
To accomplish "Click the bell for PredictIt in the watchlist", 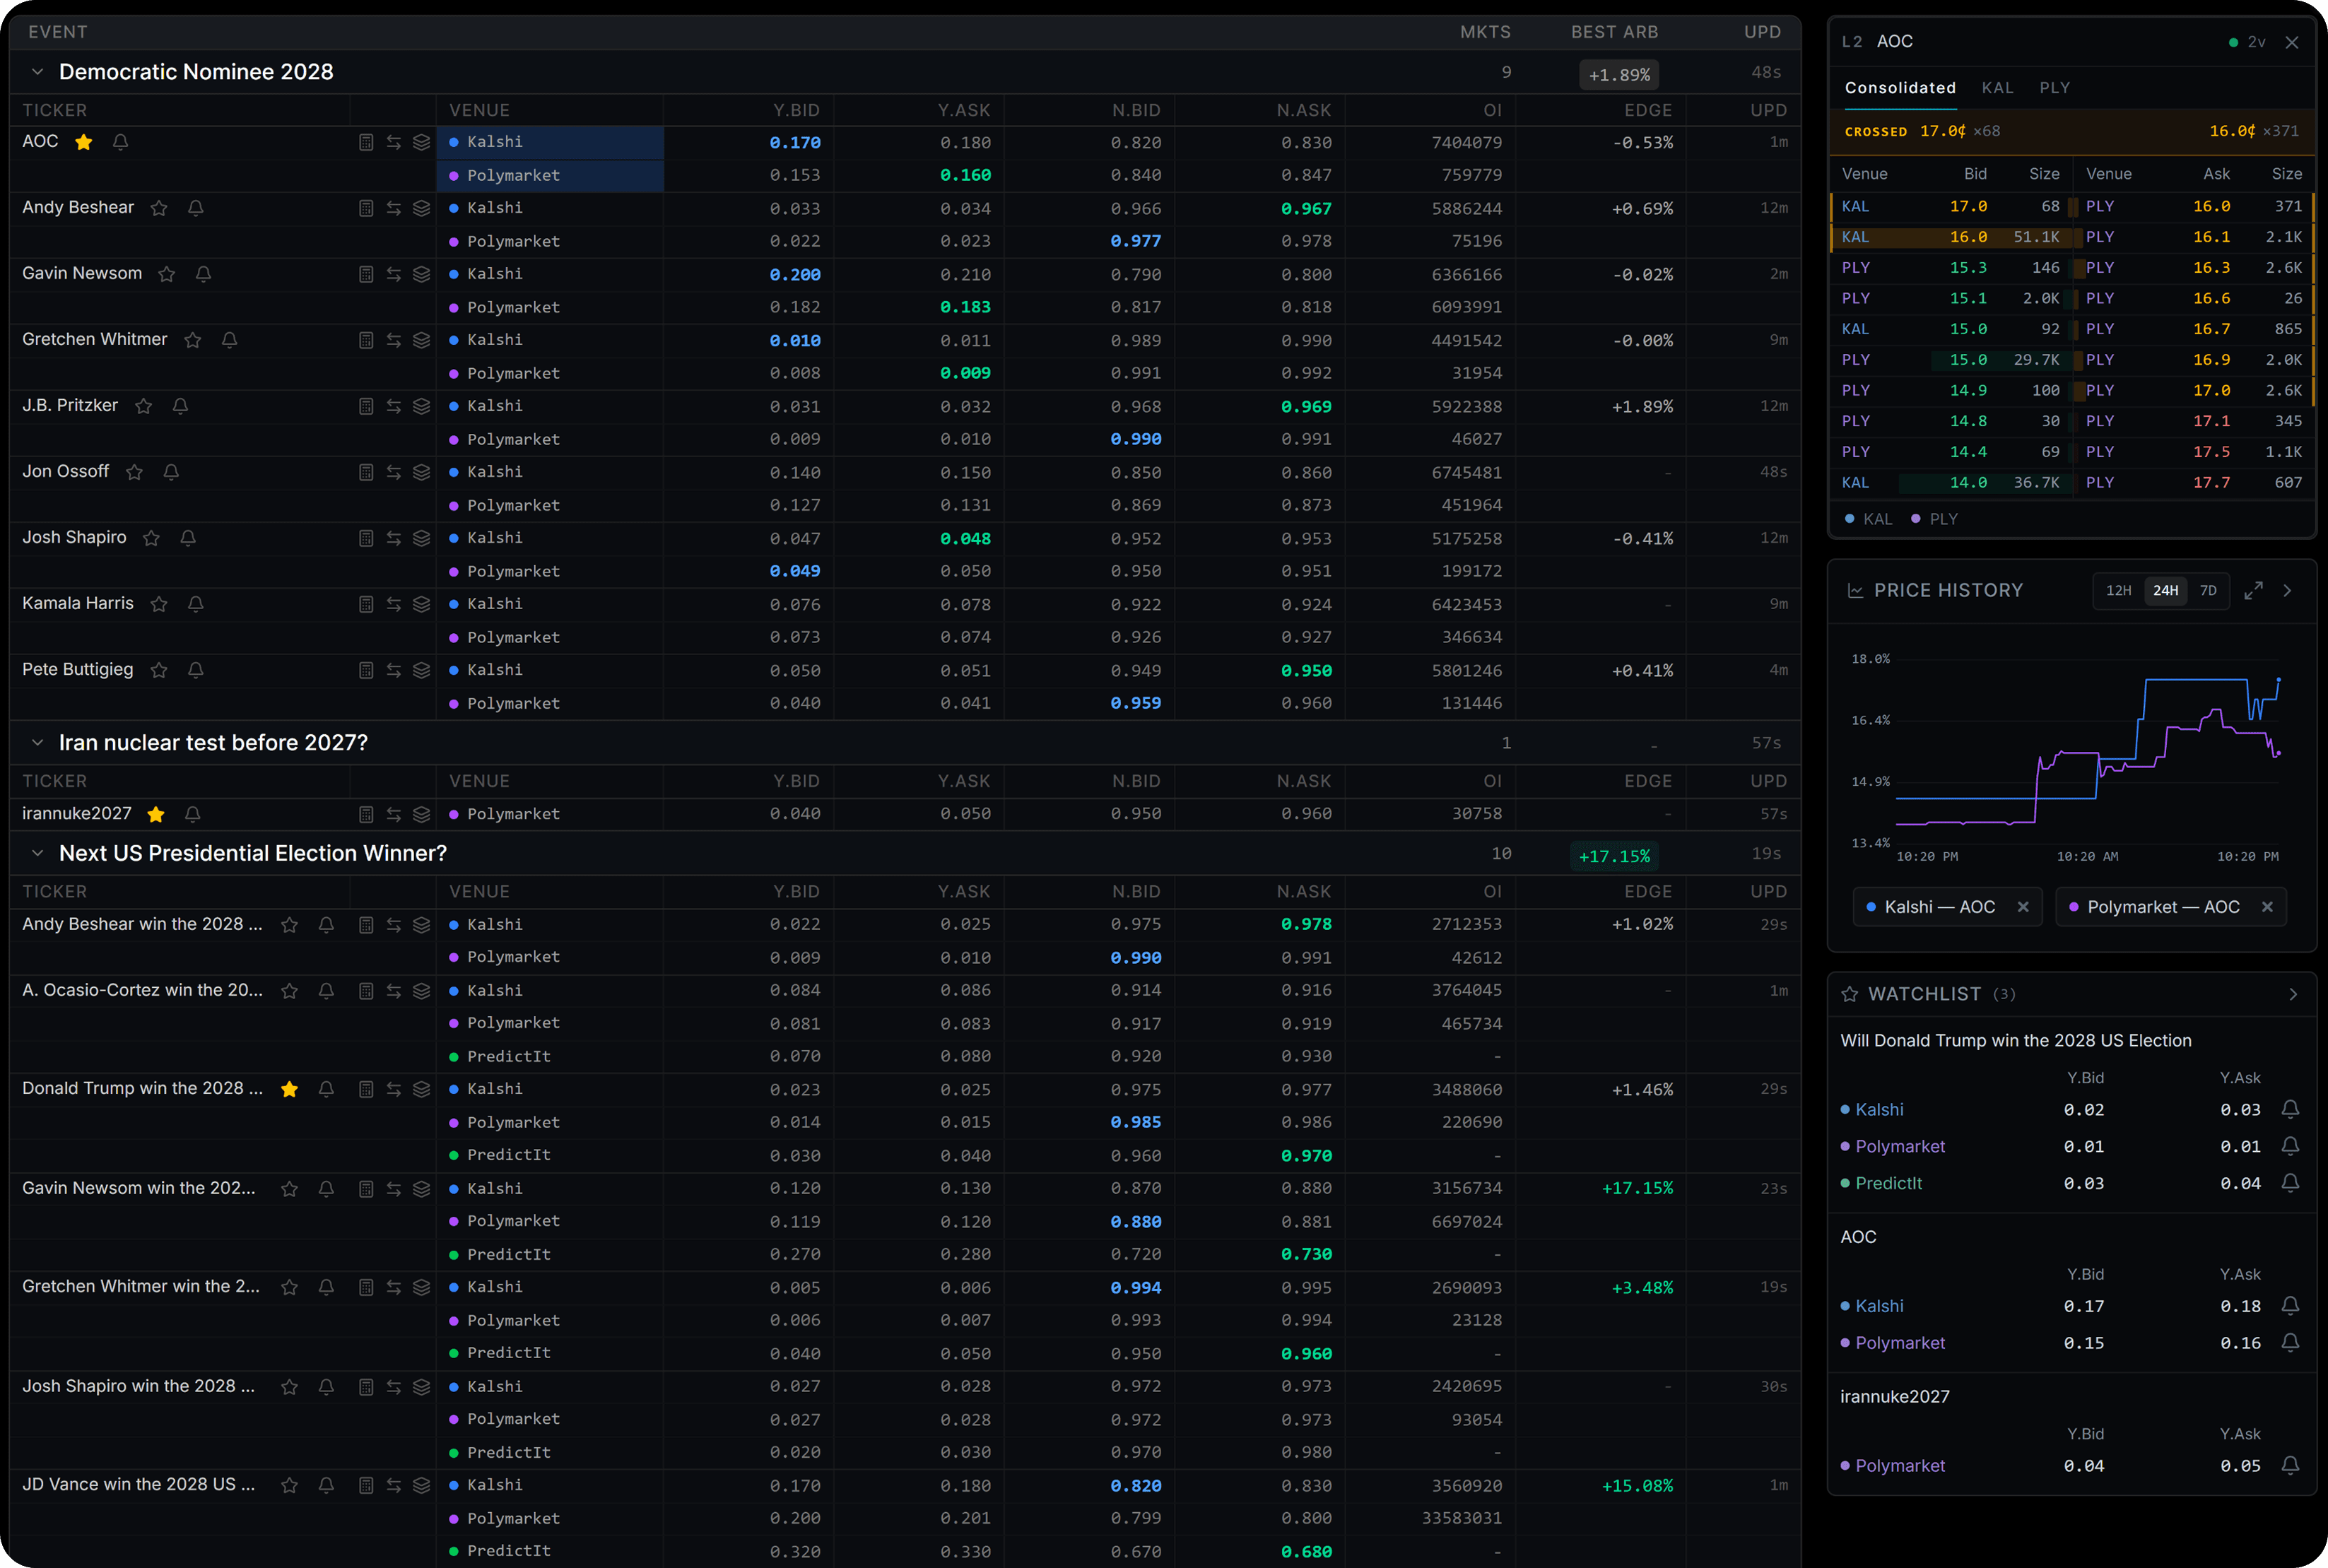I will click(x=2290, y=1183).
